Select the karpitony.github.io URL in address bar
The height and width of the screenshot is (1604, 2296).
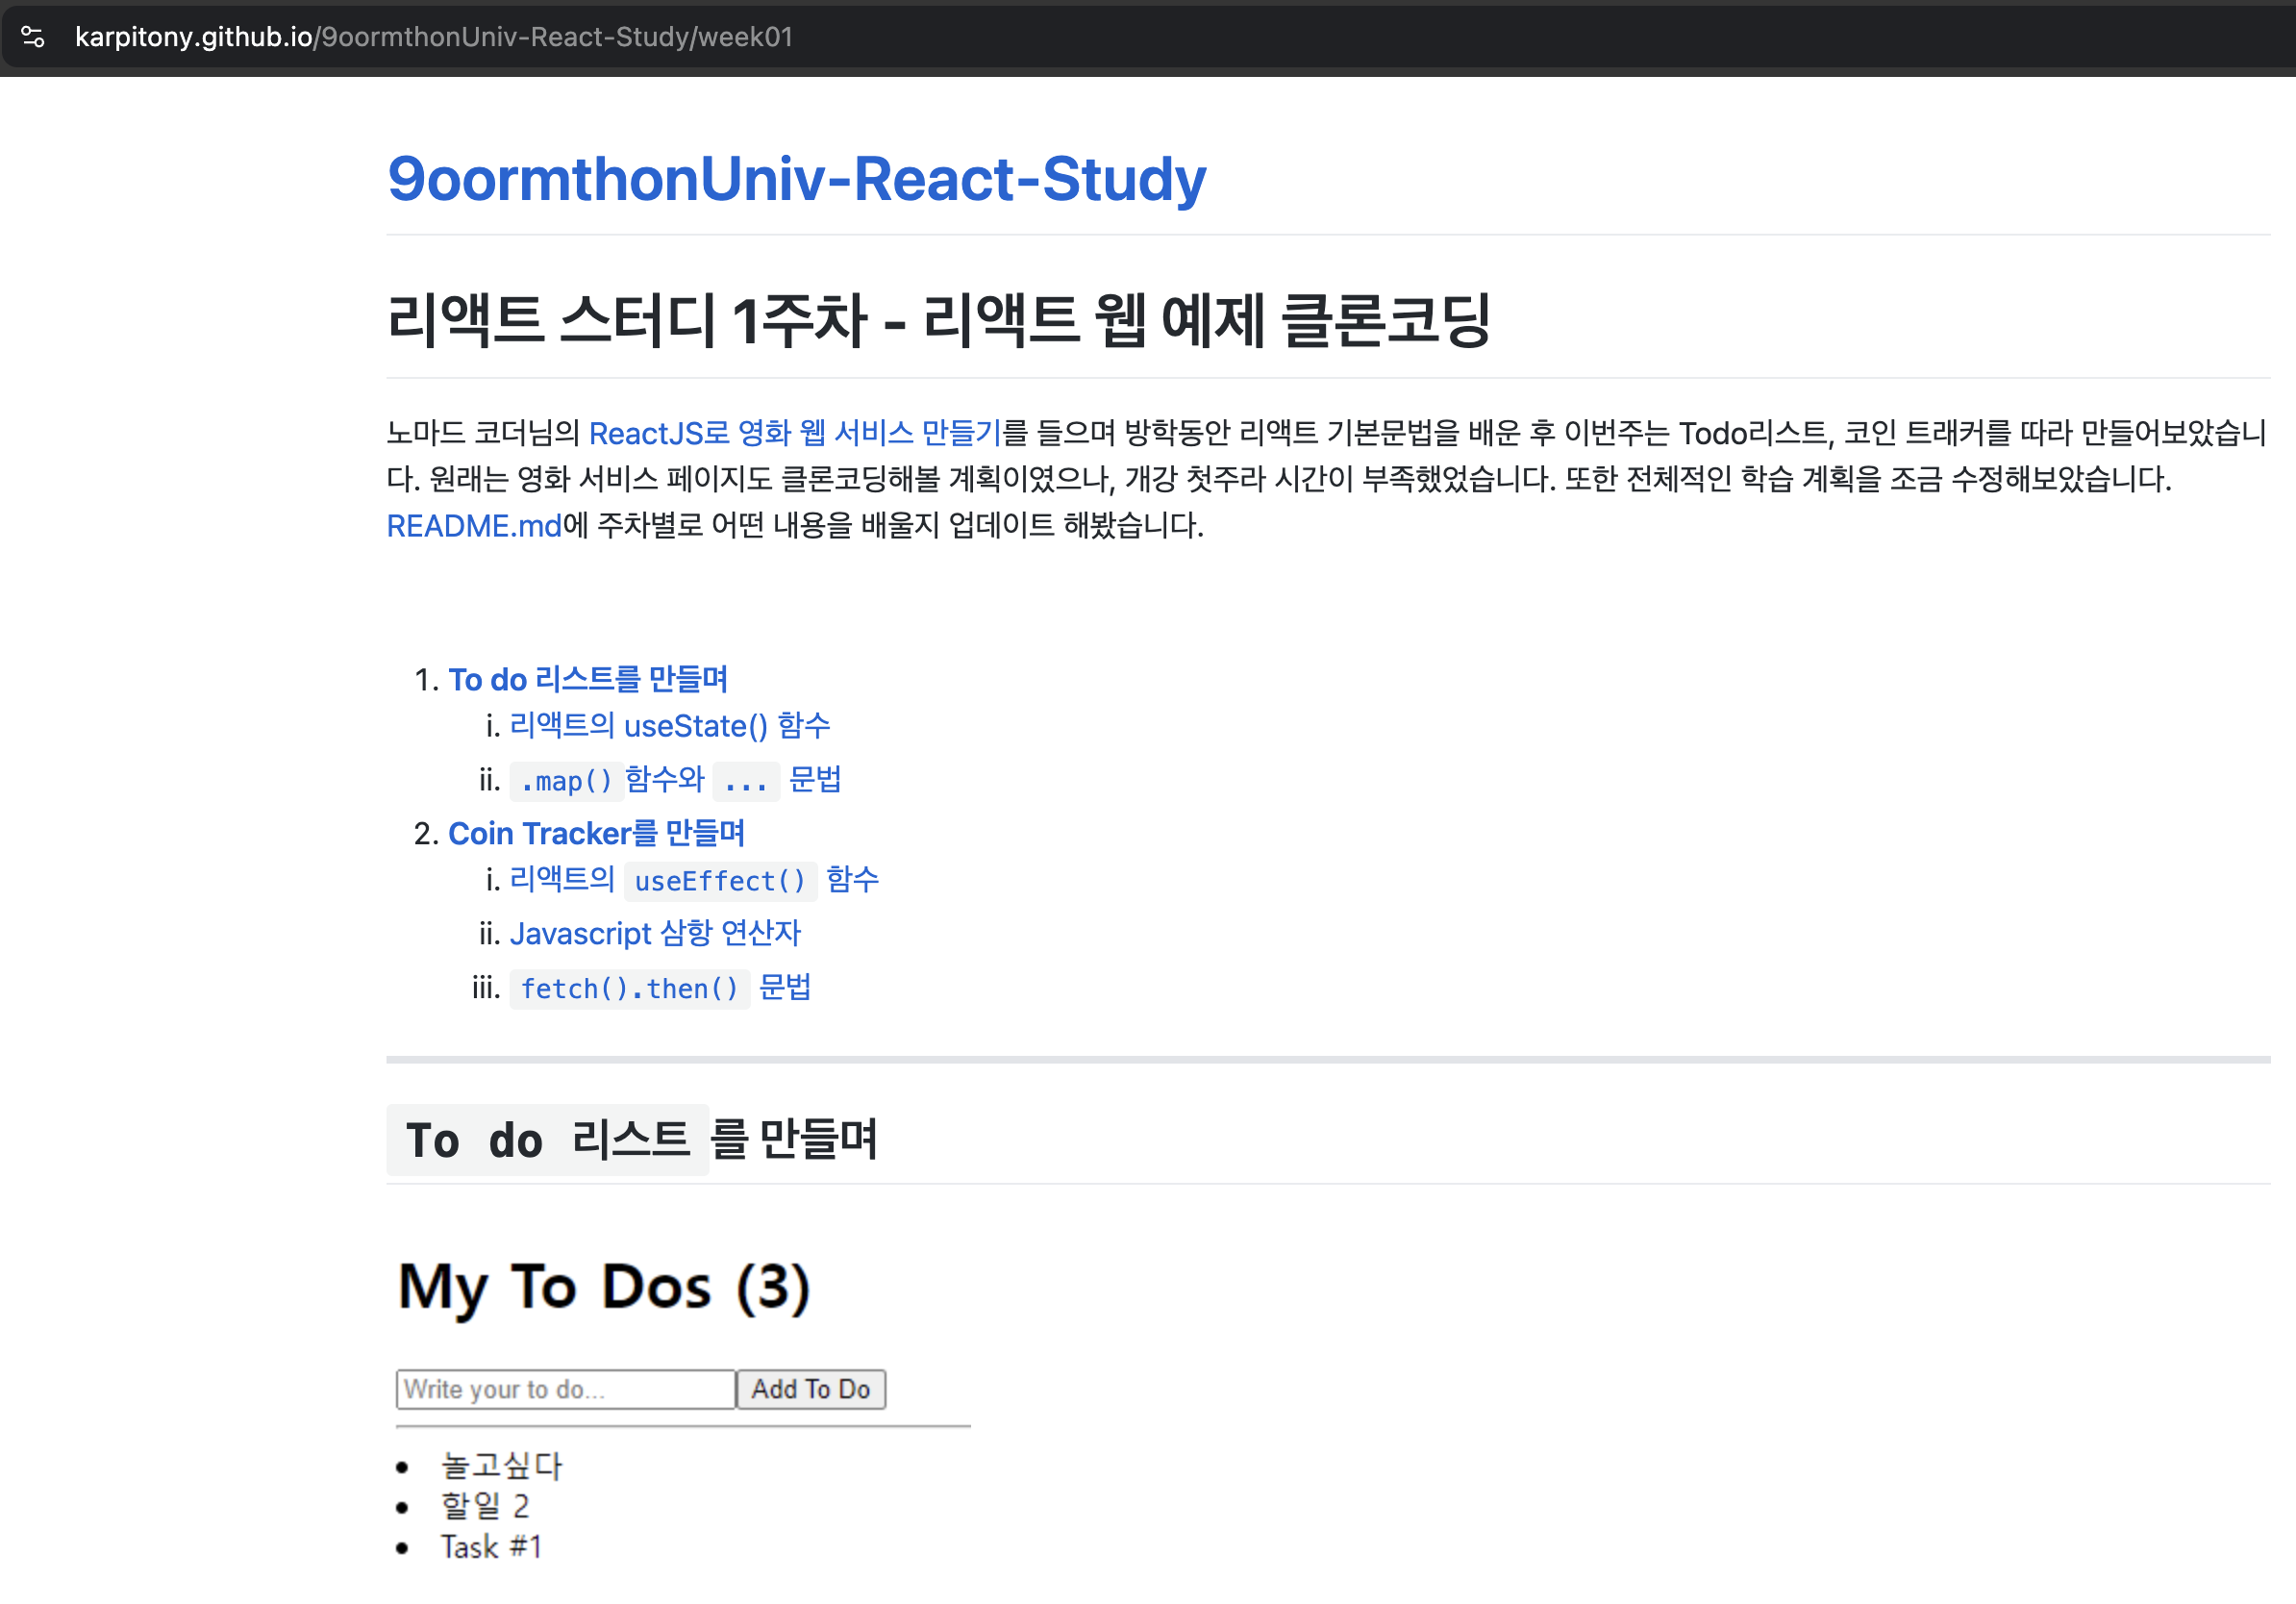click(x=433, y=37)
